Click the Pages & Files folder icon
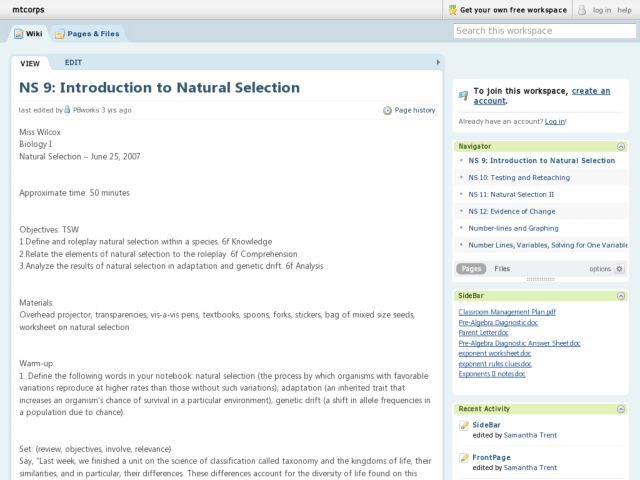Screen dimensions: 640x480 tap(60, 34)
